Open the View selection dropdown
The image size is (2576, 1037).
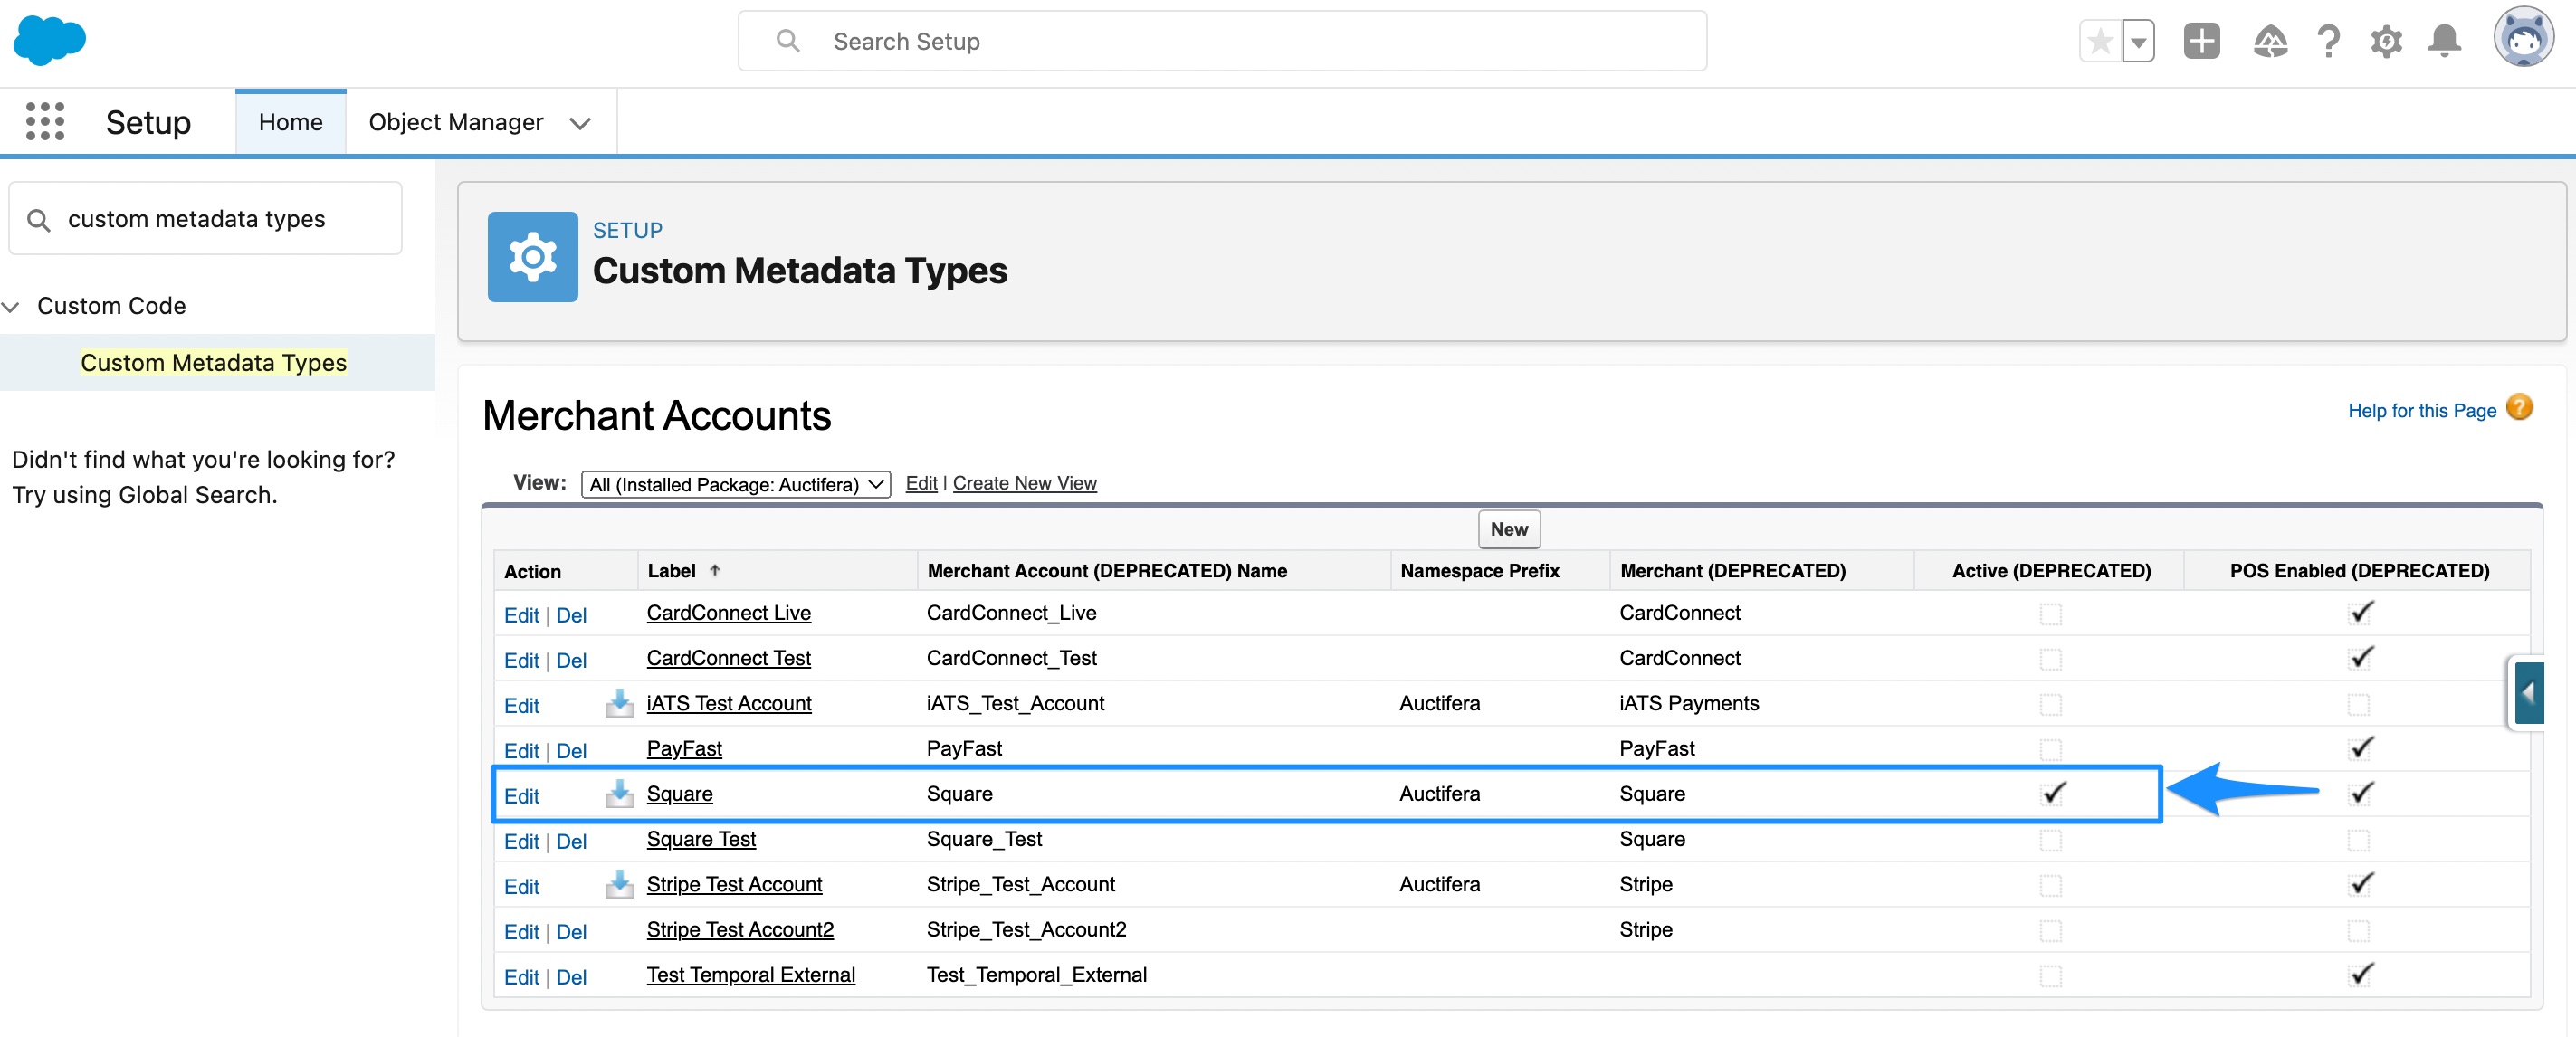click(735, 485)
